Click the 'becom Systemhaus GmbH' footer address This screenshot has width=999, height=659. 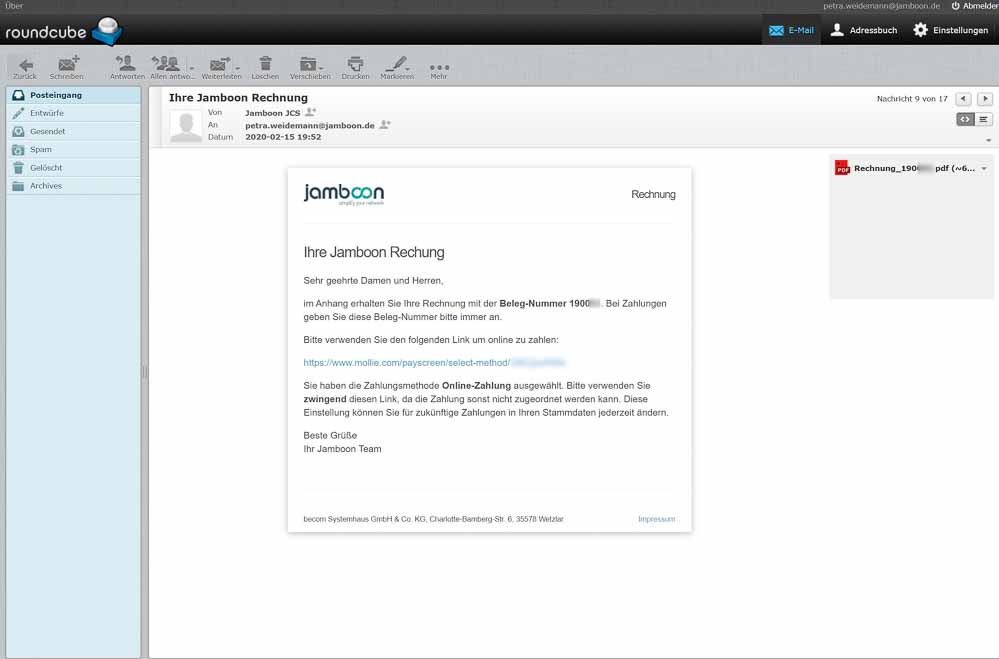[x=433, y=519]
